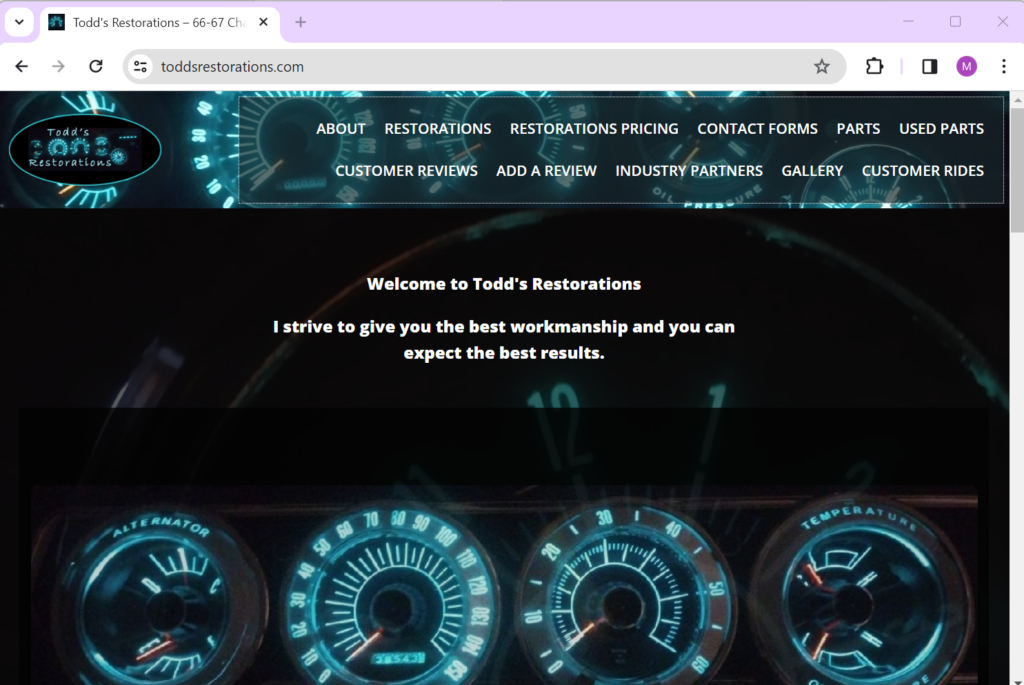The width and height of the screenshot is (1024, 685).
Task: View site information icon in address bar
Action: pyautogui.click(x=140, y=67)
